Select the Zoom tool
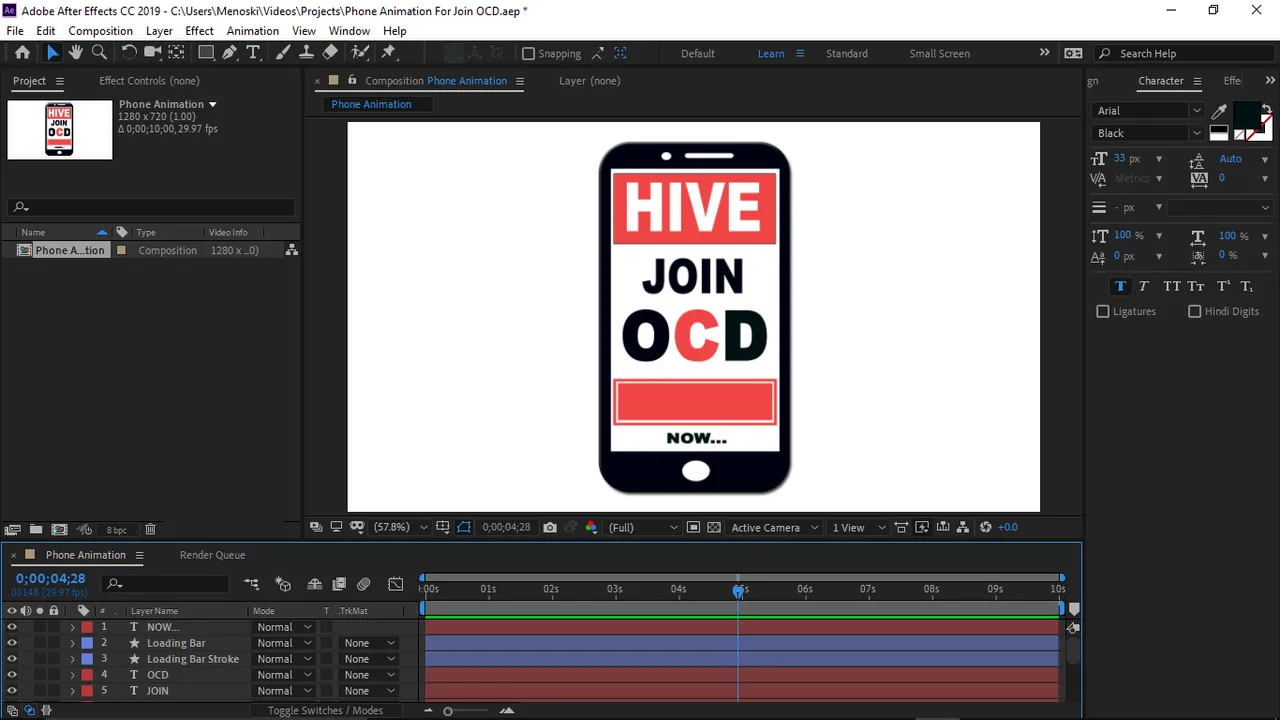The width and height of the screenshot is (1280, 720). 99,53
